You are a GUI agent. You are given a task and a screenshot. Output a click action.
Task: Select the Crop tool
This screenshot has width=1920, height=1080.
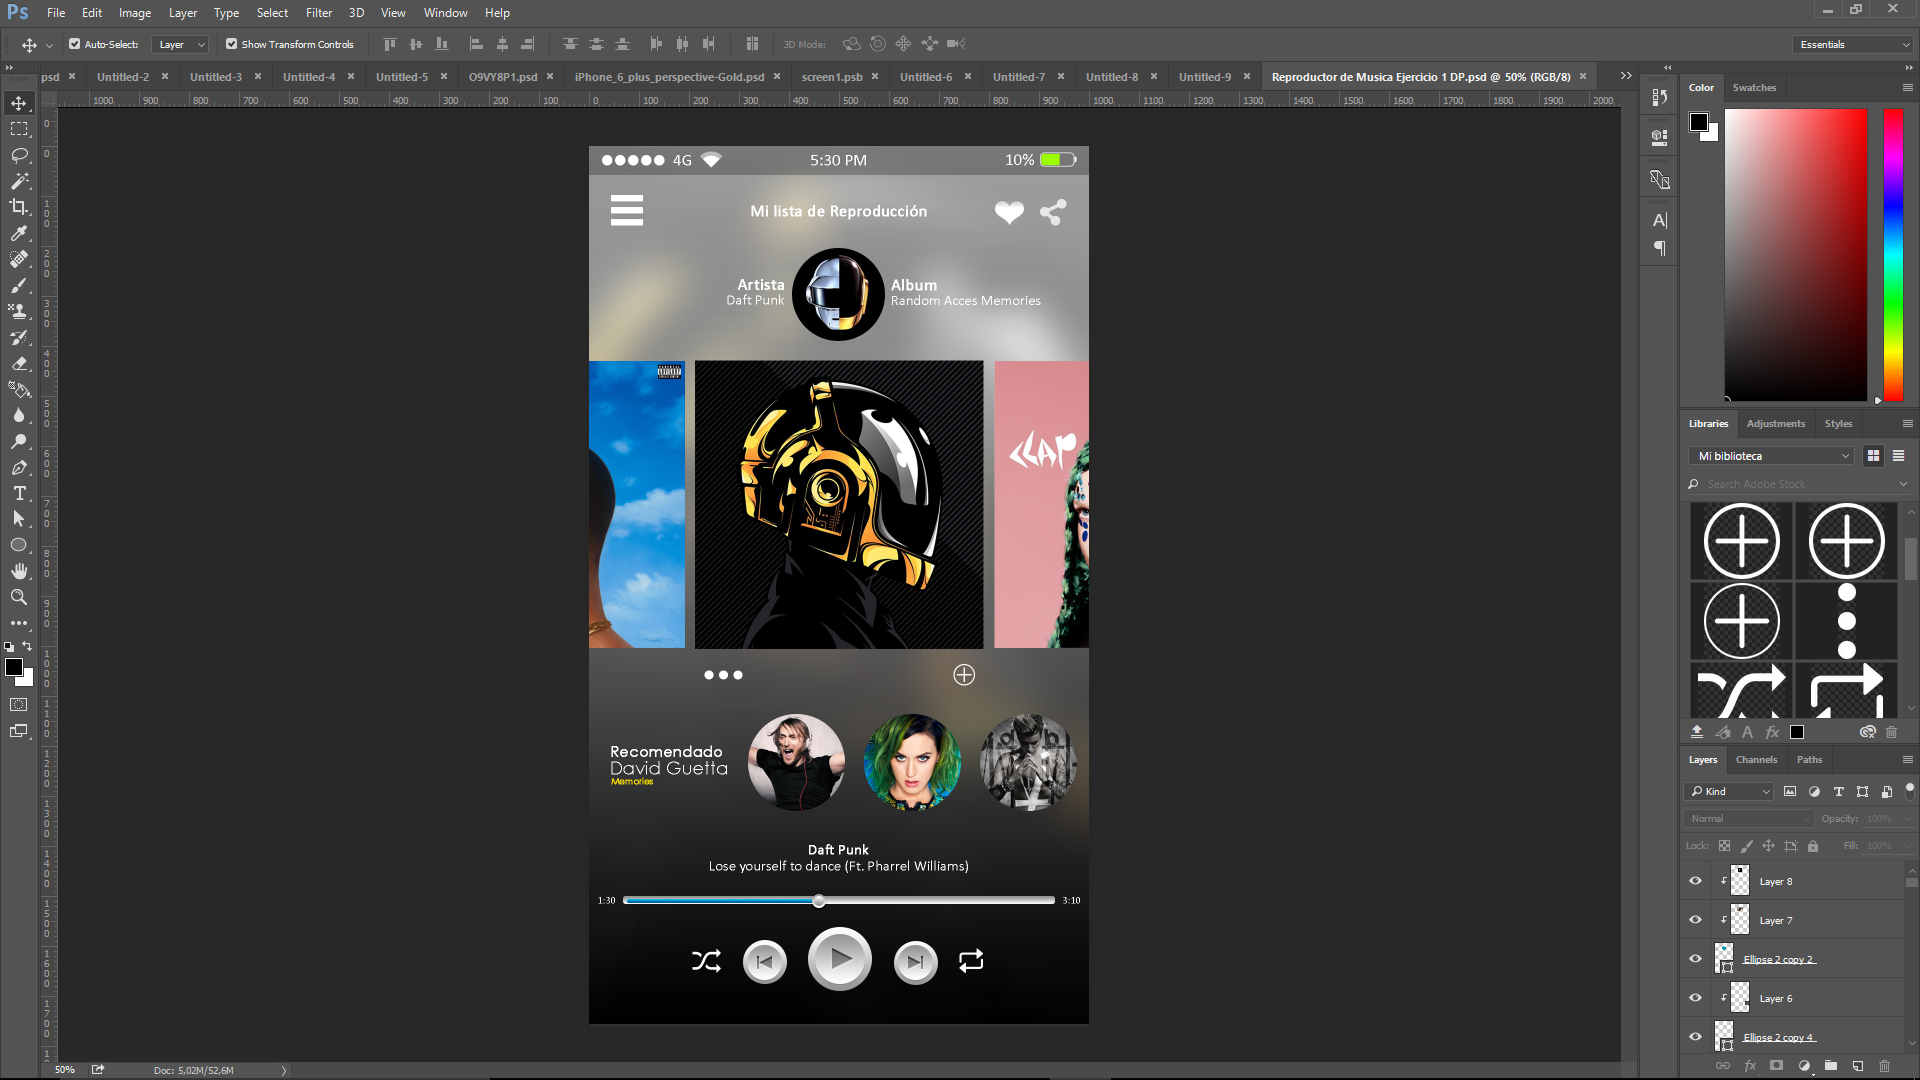coord(19,207)
